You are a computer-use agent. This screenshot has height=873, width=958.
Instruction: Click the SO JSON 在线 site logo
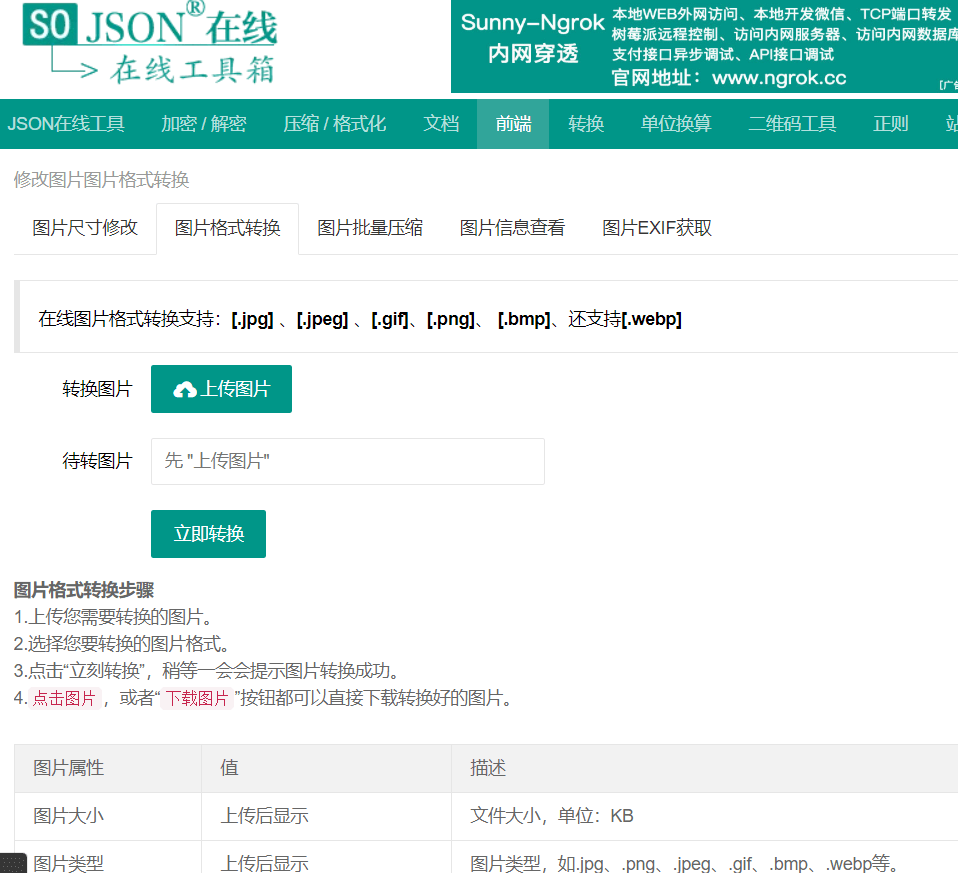coord(150,43)
